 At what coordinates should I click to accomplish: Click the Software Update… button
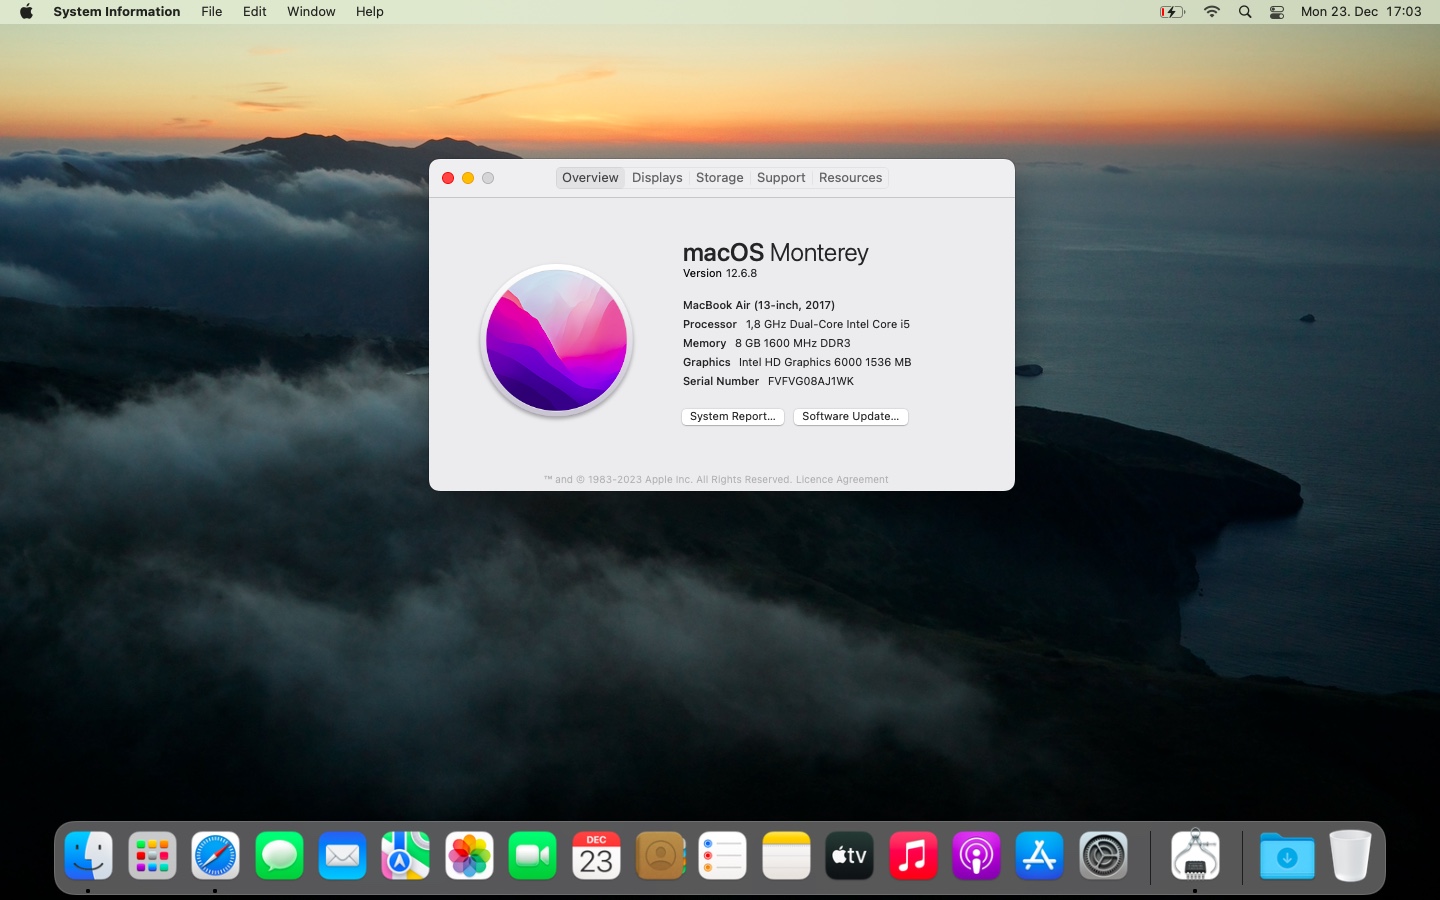coord(851,417)
